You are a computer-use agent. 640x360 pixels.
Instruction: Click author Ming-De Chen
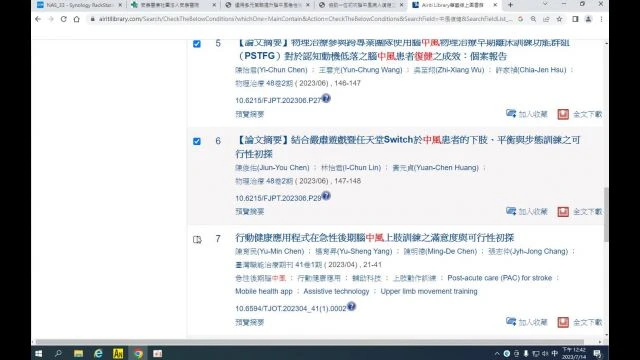coord(440,251)
